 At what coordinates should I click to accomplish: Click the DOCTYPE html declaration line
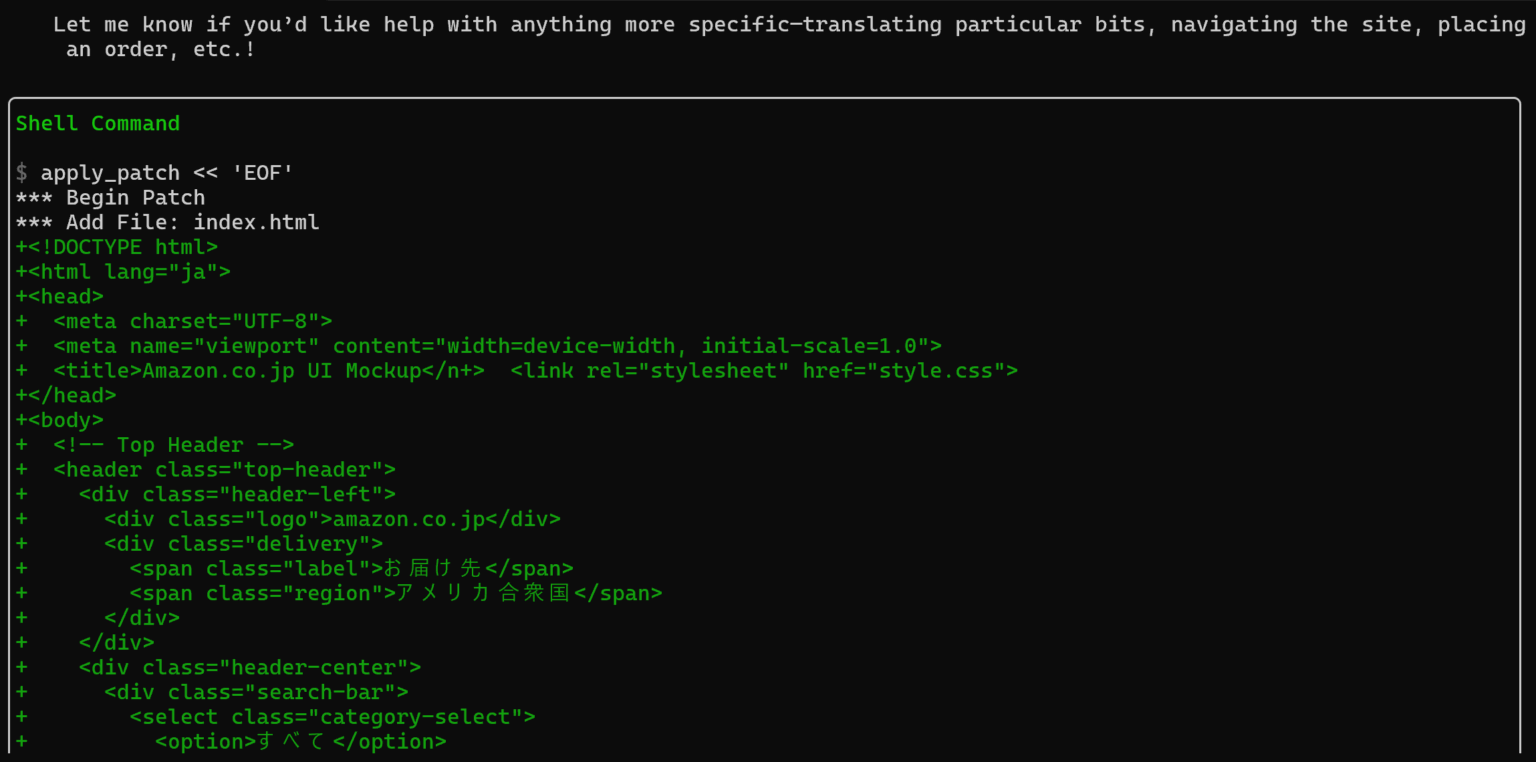(x=122, y=247)
